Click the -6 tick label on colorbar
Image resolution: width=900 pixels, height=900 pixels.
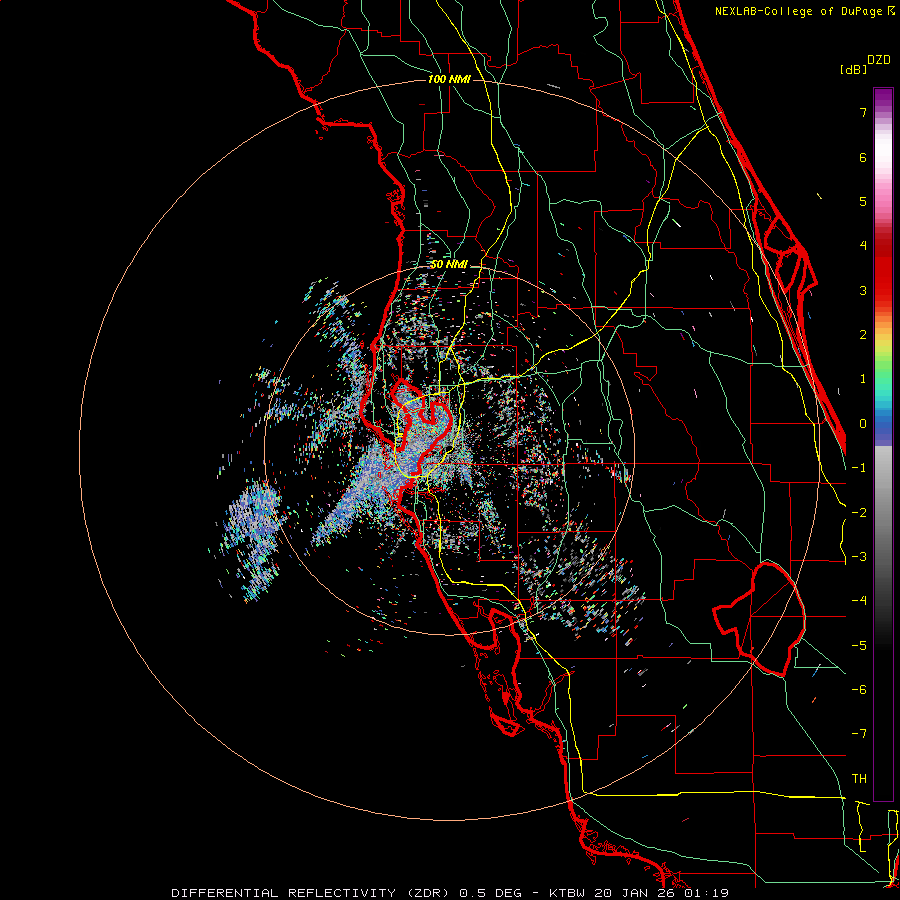click(859, 690)
